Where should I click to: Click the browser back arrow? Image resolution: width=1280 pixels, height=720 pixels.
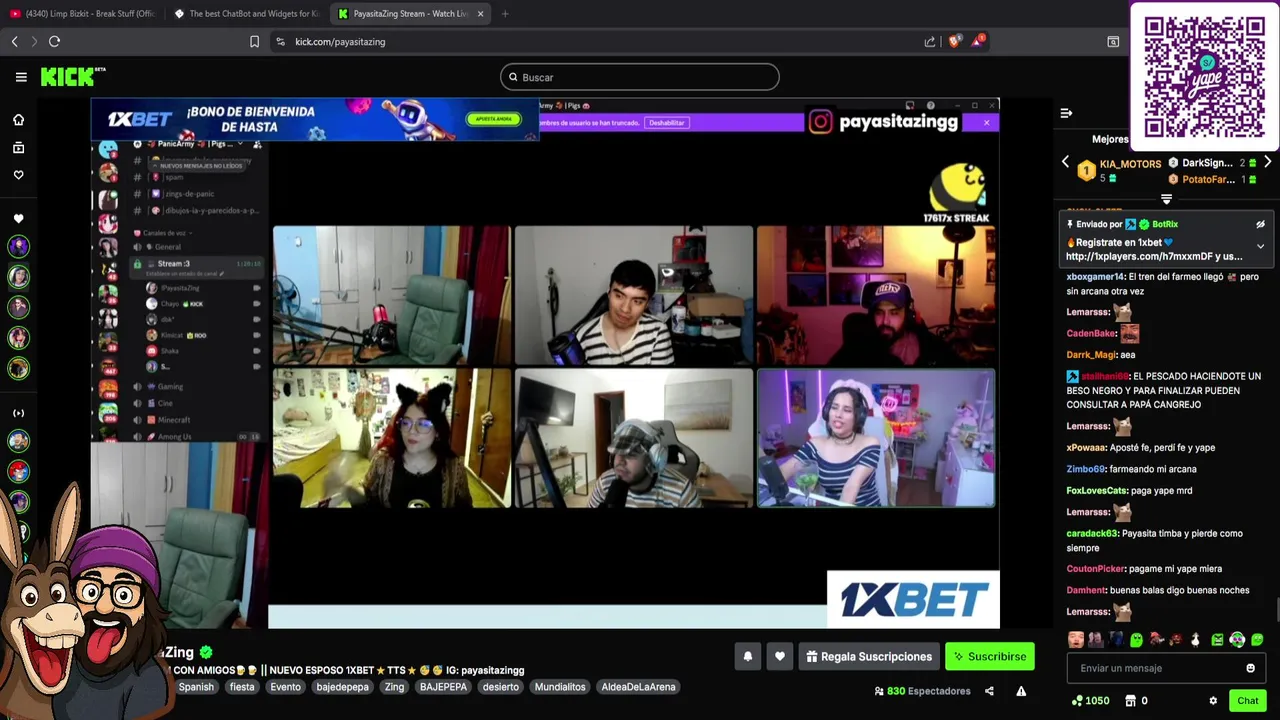coord(14,41)
